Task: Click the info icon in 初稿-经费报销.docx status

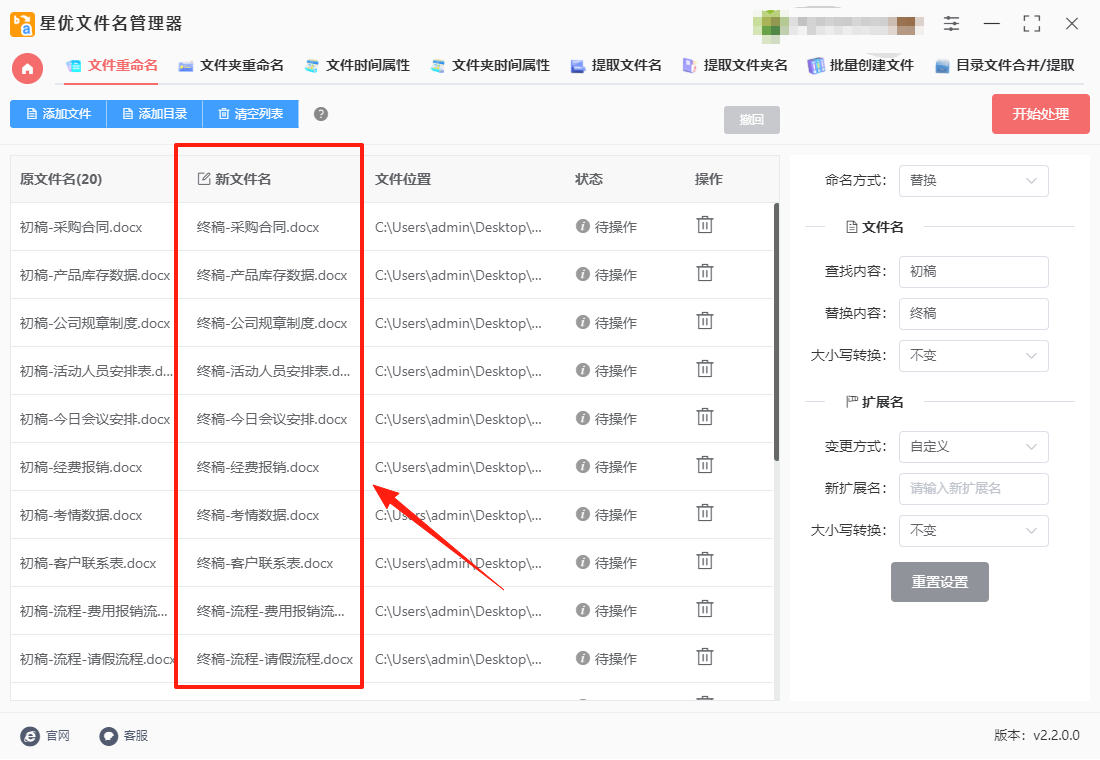Action: point(582,466)
